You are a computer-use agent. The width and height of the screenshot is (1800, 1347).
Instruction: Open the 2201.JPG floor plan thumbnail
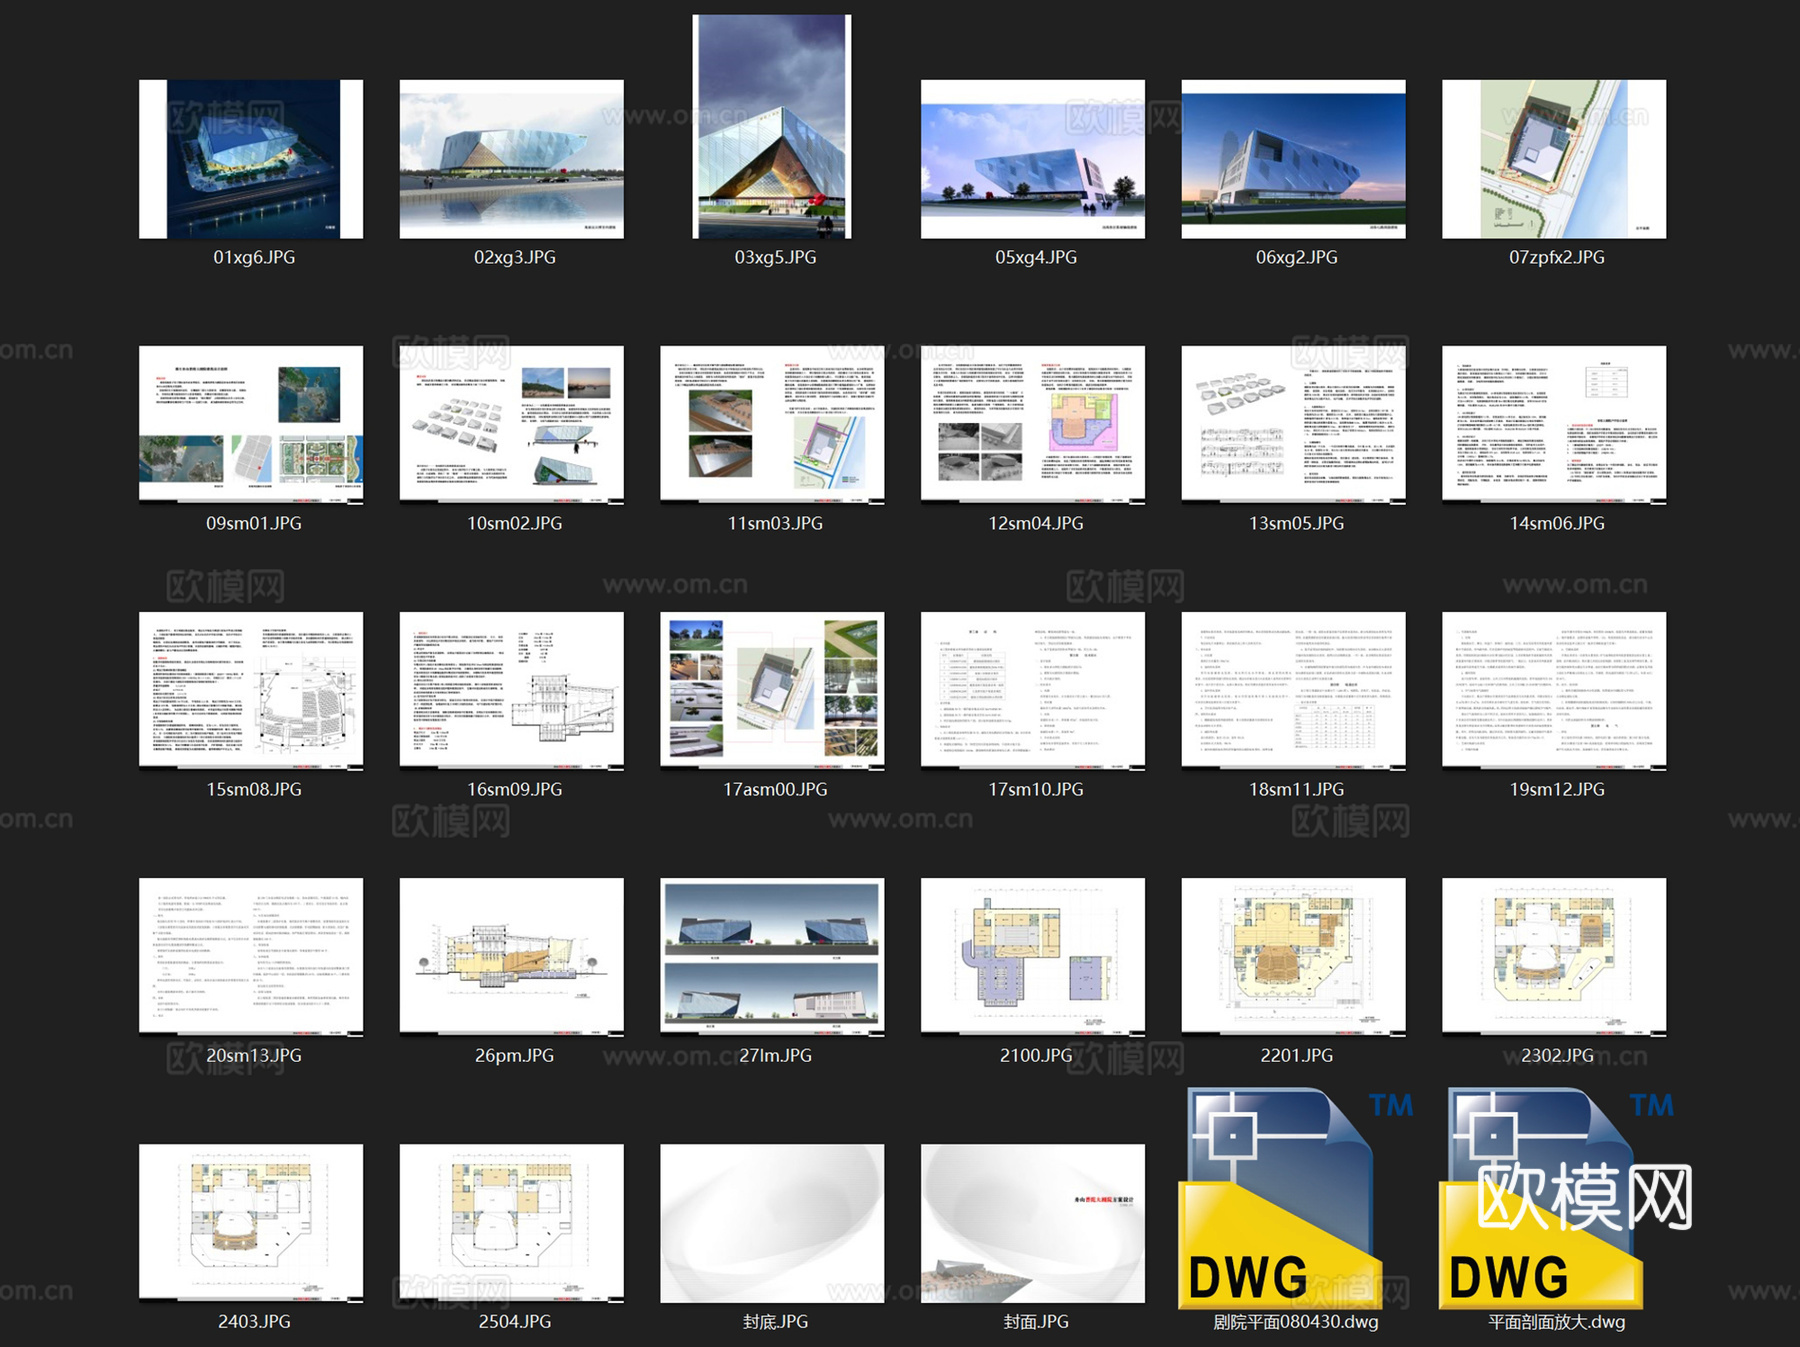tap(1292, 957)
